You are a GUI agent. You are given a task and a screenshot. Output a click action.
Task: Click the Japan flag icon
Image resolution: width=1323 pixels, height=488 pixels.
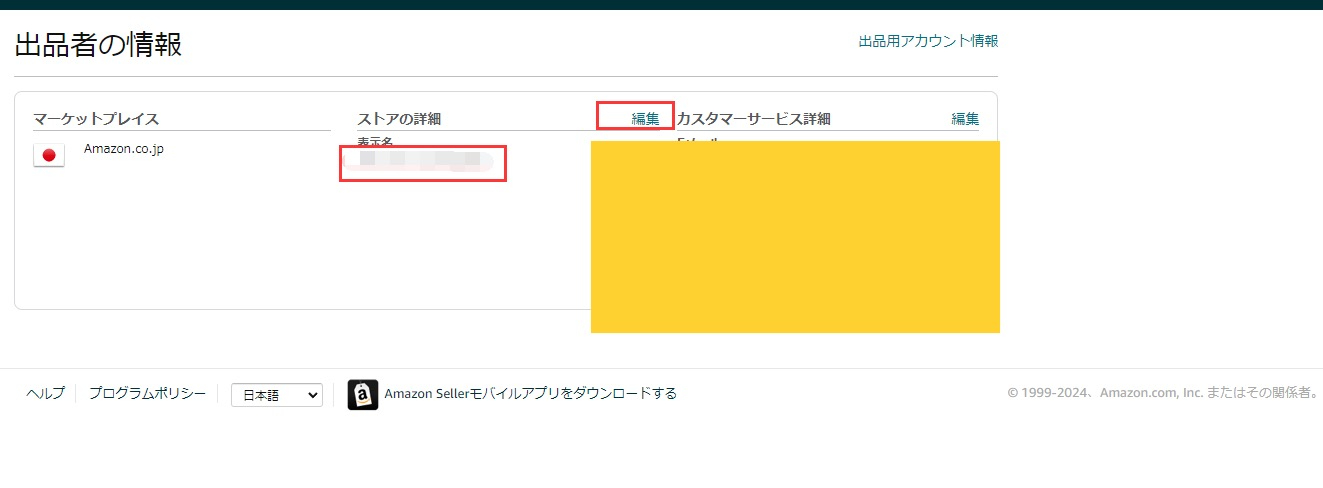coord(49,155)
